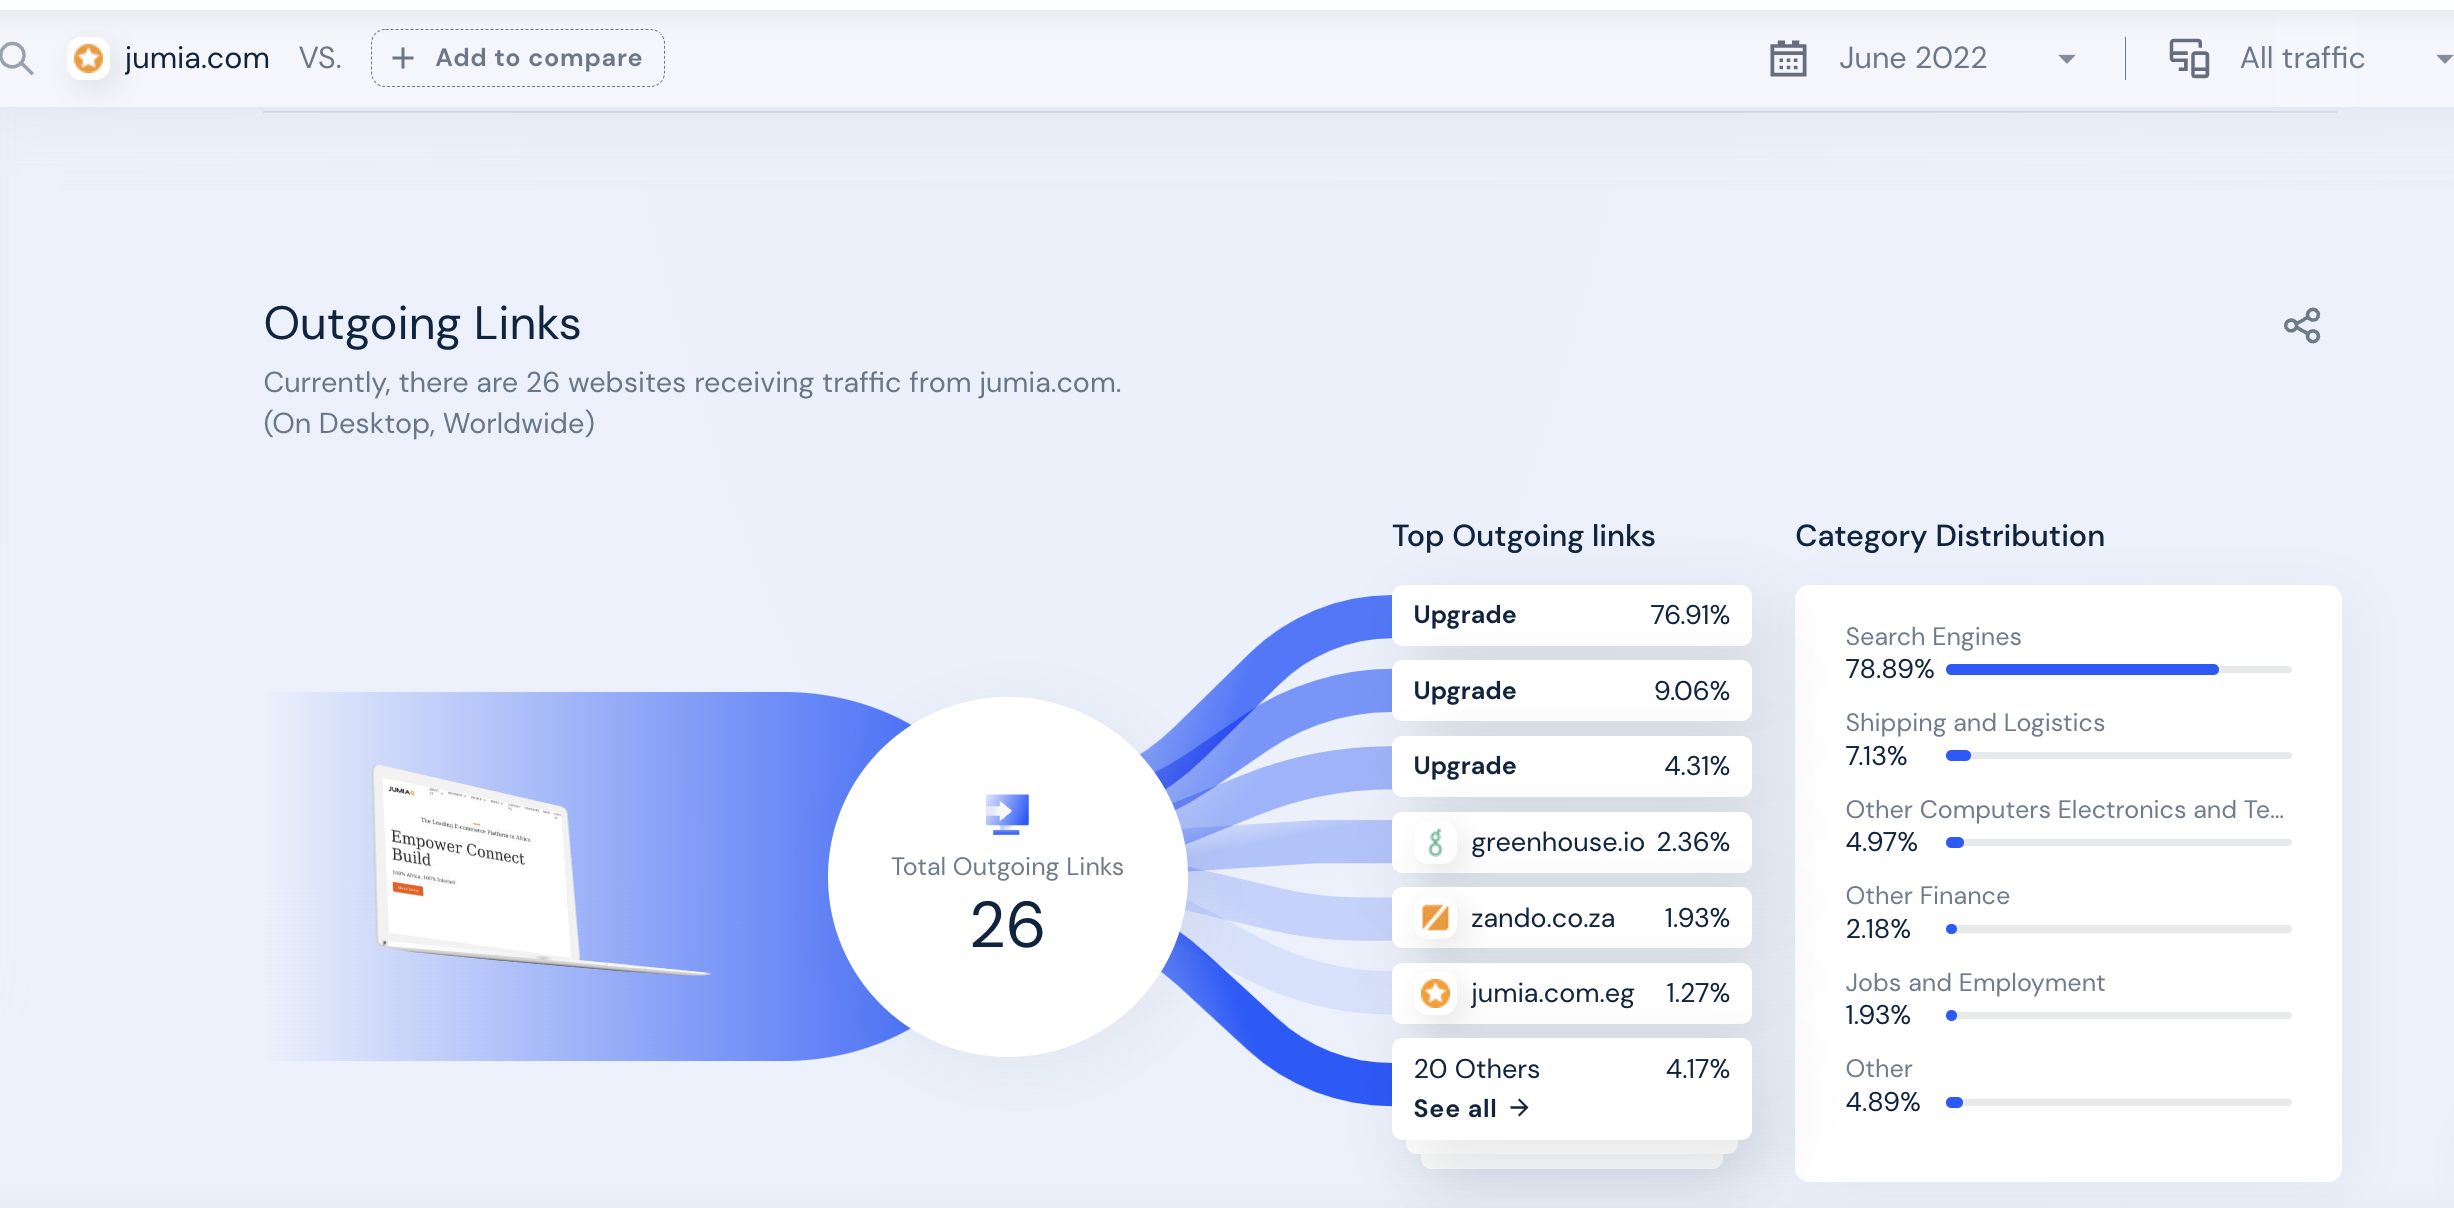This screenshot has width=2454, height=1208.
Task: Click the Shipping and Logistics category
Action: [1974, 723]
